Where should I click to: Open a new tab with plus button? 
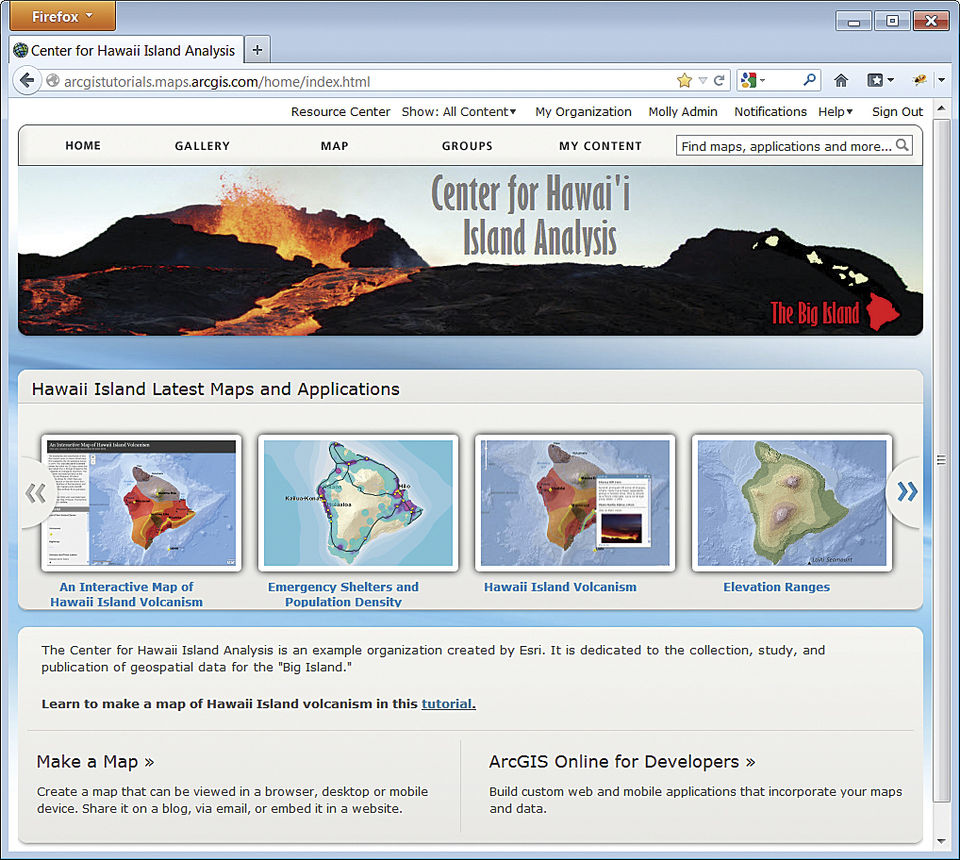click(x=258, y=50)
